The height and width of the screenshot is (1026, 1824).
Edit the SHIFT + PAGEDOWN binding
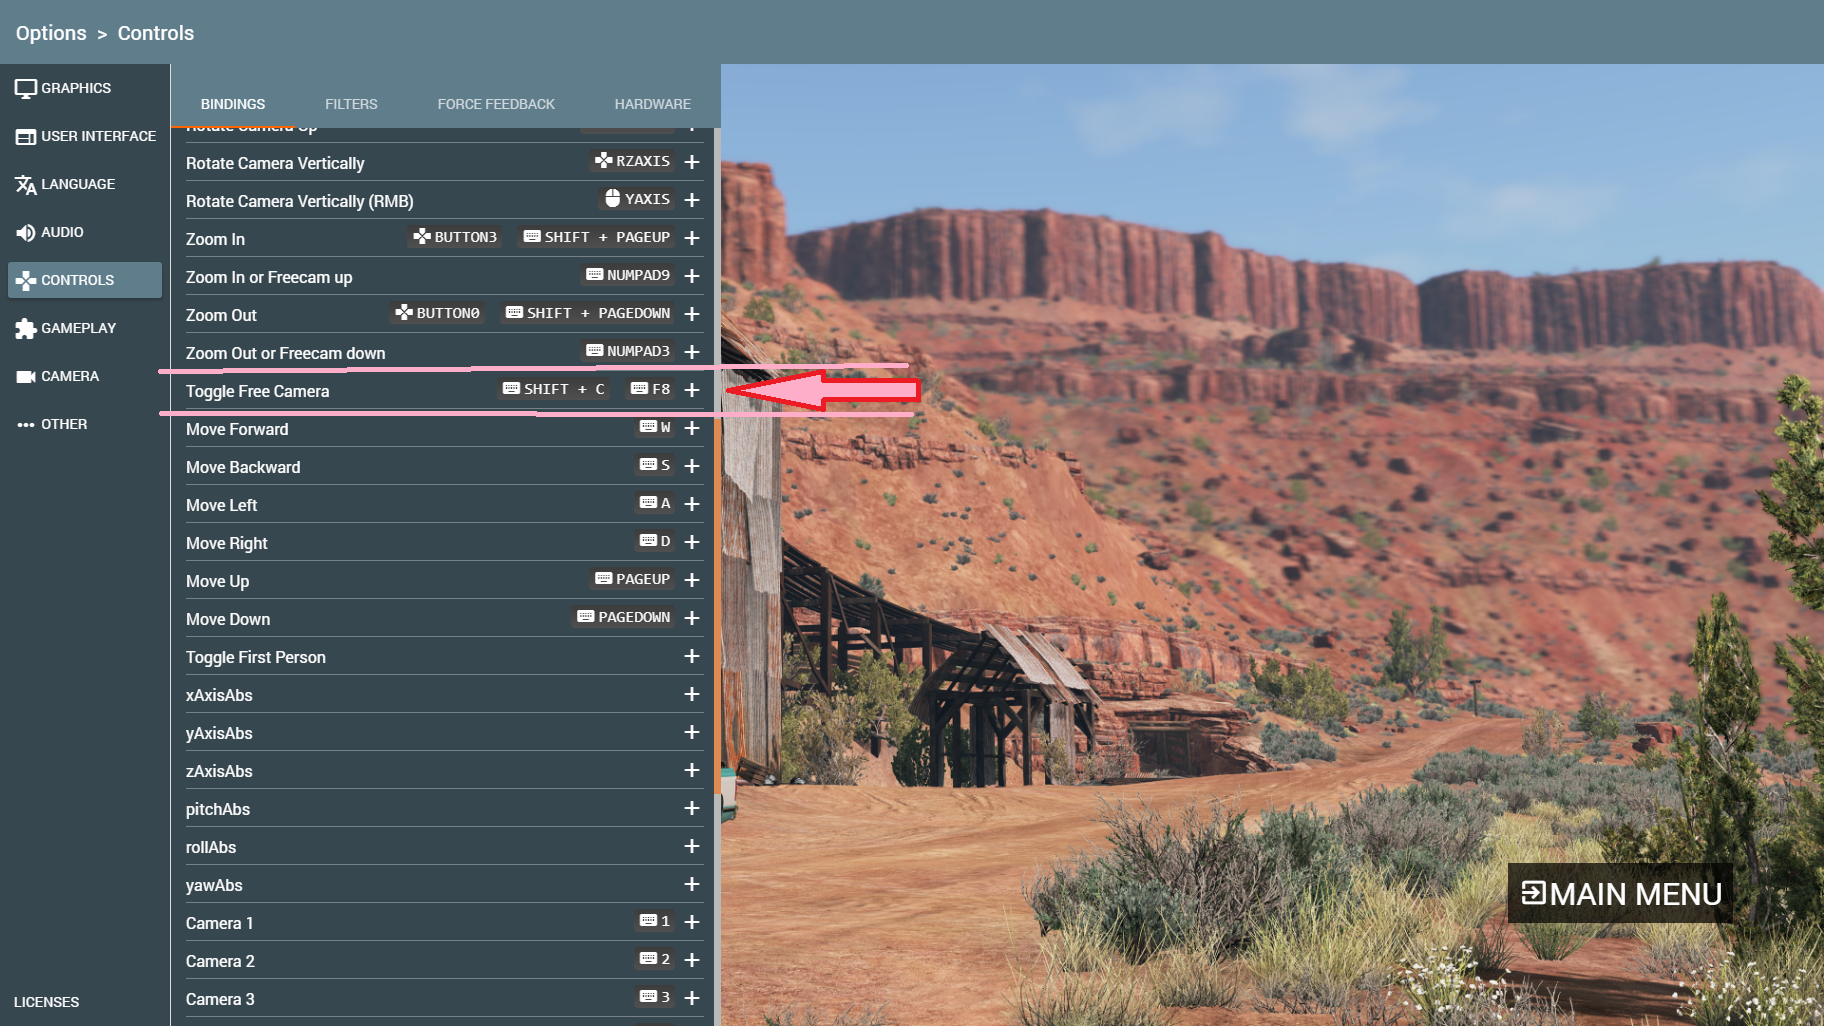pos(588,313)
